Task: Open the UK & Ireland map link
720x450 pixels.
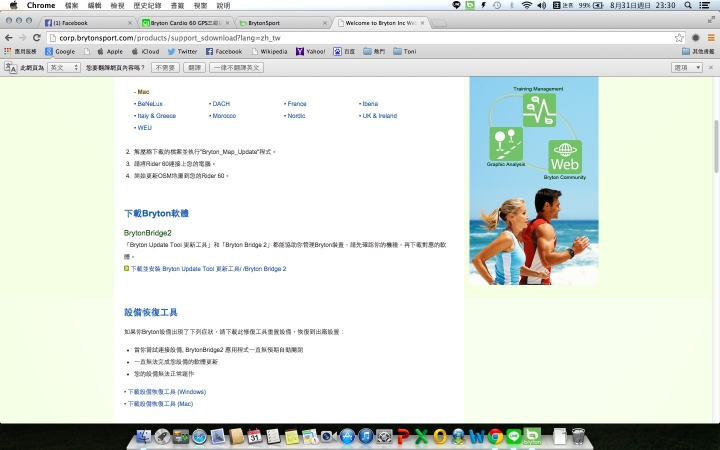Action: (380, 116)
